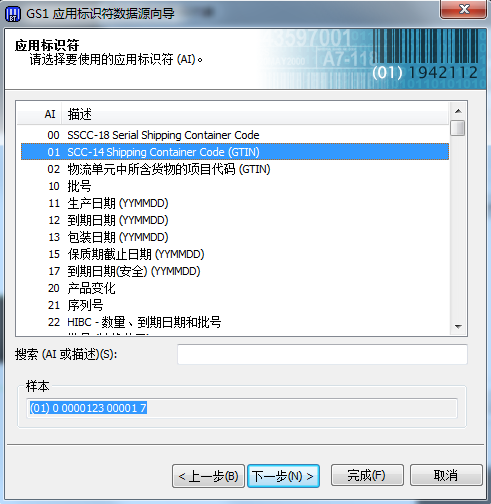Focus the 搜索 (AI 或描述) search field

point(322,354)
